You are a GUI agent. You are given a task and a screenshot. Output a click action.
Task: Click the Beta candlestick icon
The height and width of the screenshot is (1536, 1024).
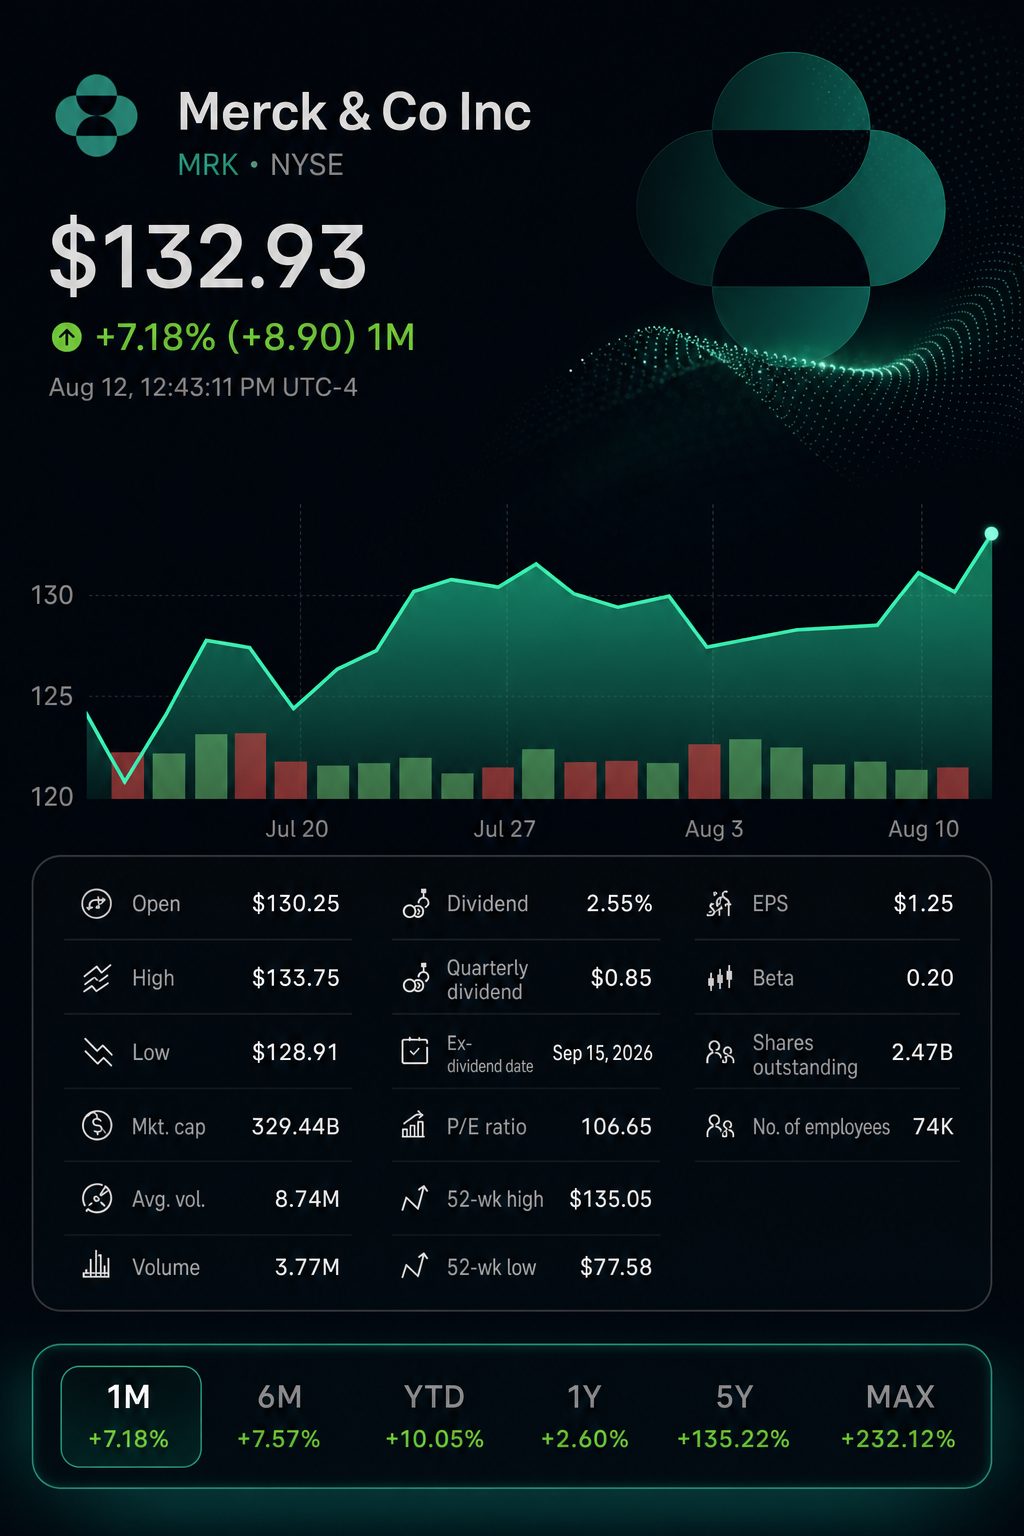tap(720, 977)
